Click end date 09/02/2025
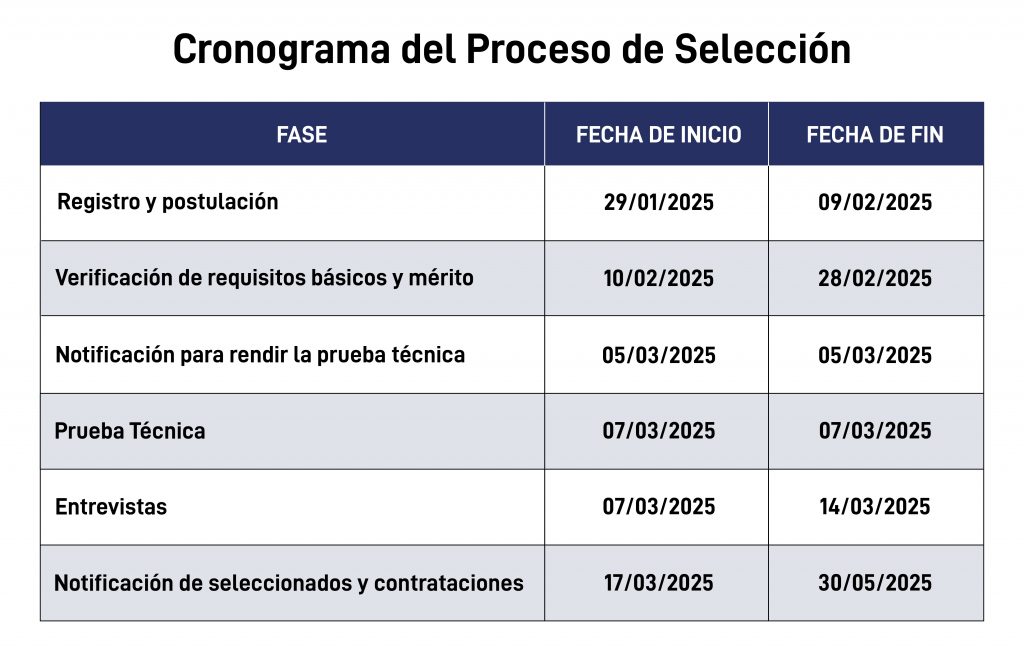The image size is (1024, 655). click(875, 203)
